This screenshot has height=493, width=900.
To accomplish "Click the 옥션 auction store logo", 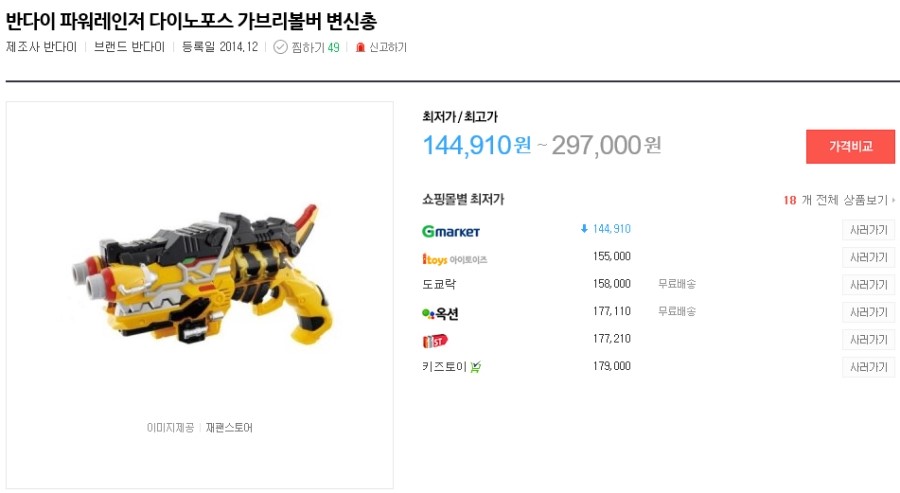I will (x=440, y=313).
